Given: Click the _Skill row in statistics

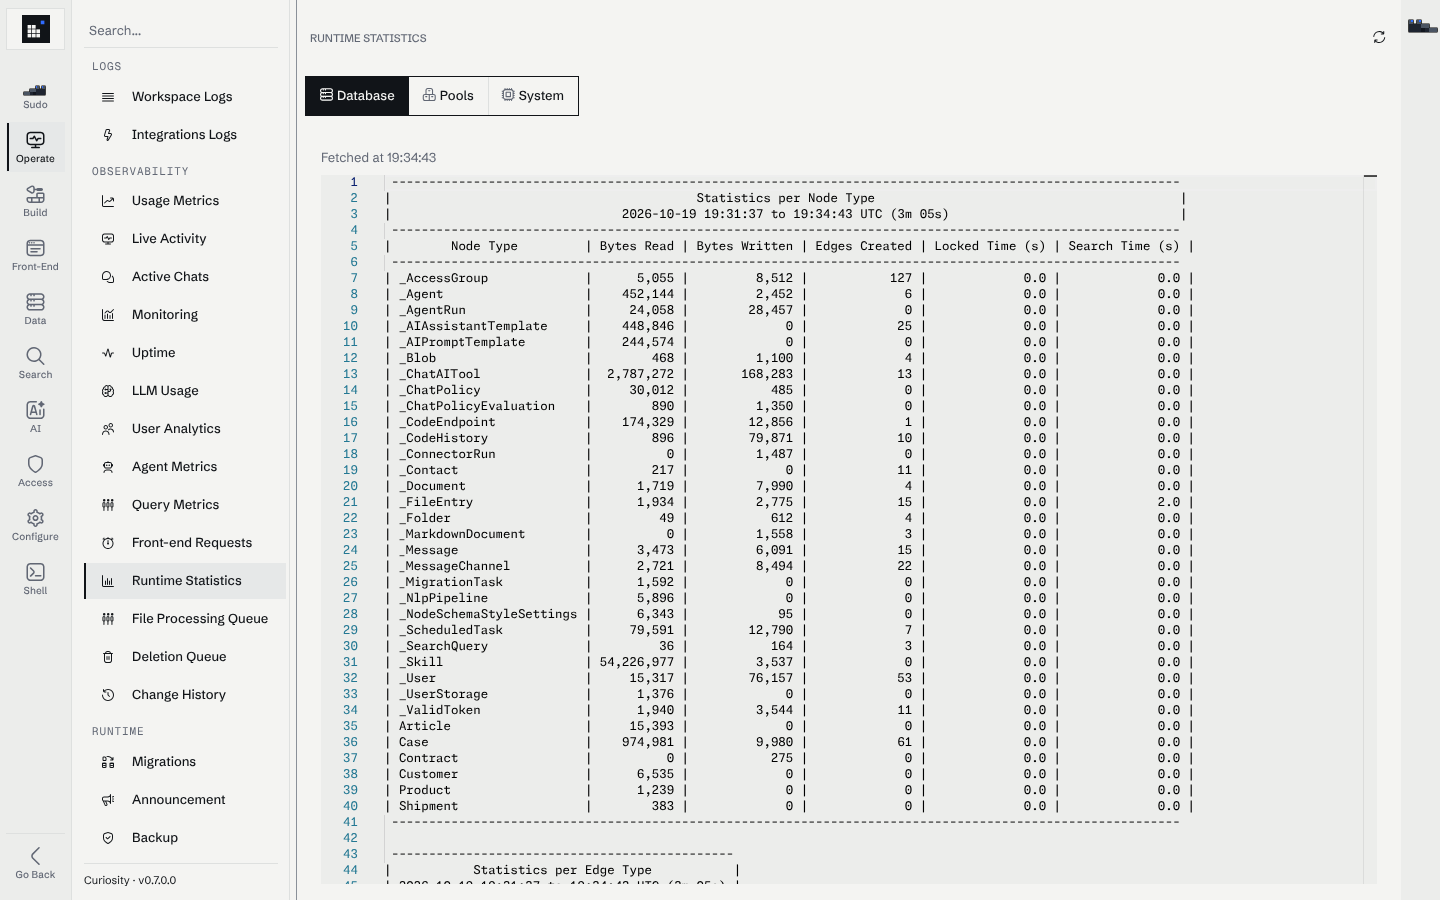Looking at the screenshot, I should pyautogui.click(x=790, y=662).
